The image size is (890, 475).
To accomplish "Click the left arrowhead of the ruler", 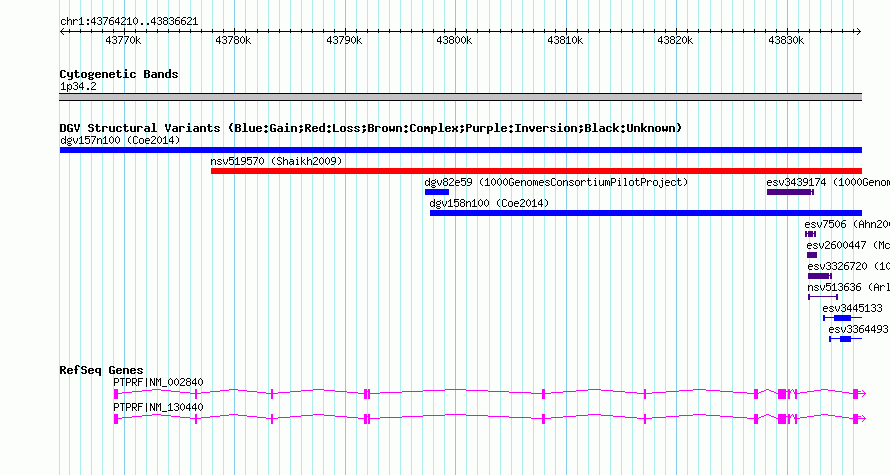I will tap(62, 32).
